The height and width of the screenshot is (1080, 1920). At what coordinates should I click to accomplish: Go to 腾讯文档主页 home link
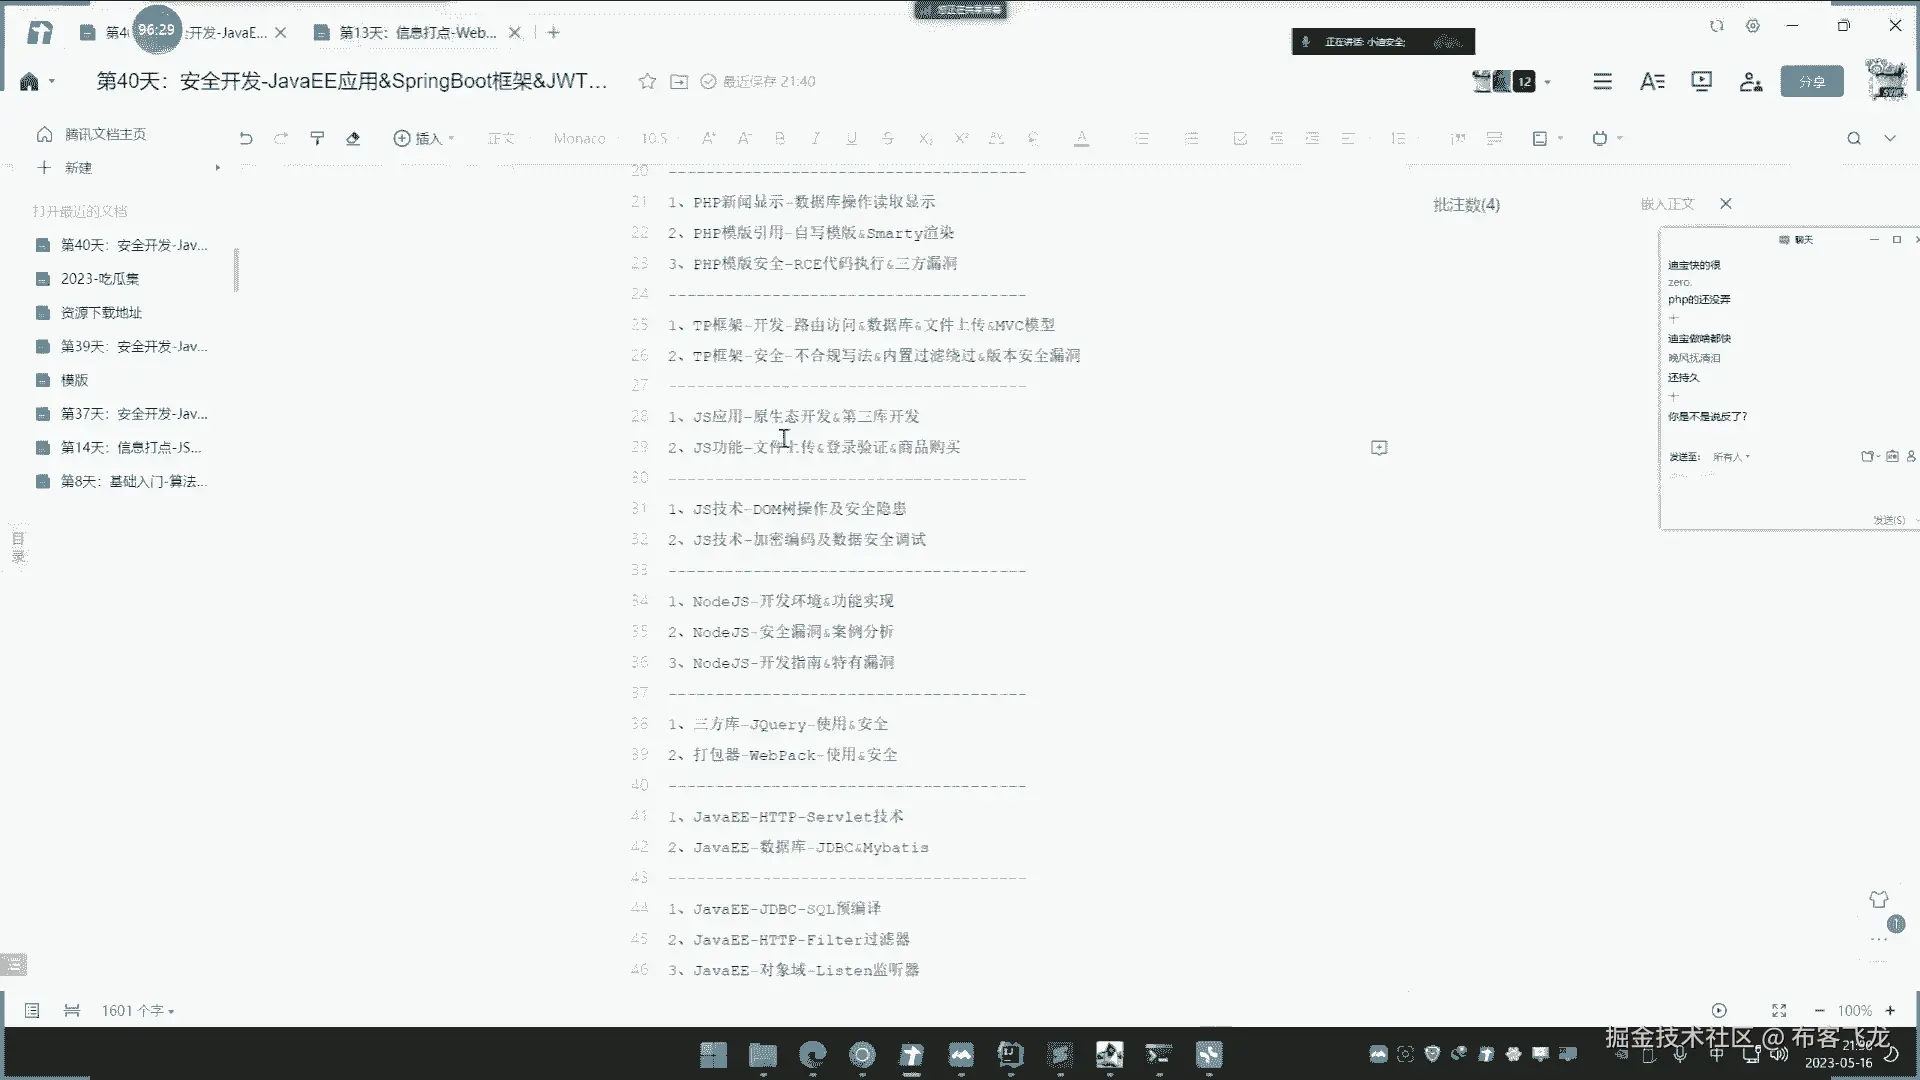click(x=105, y=134)
